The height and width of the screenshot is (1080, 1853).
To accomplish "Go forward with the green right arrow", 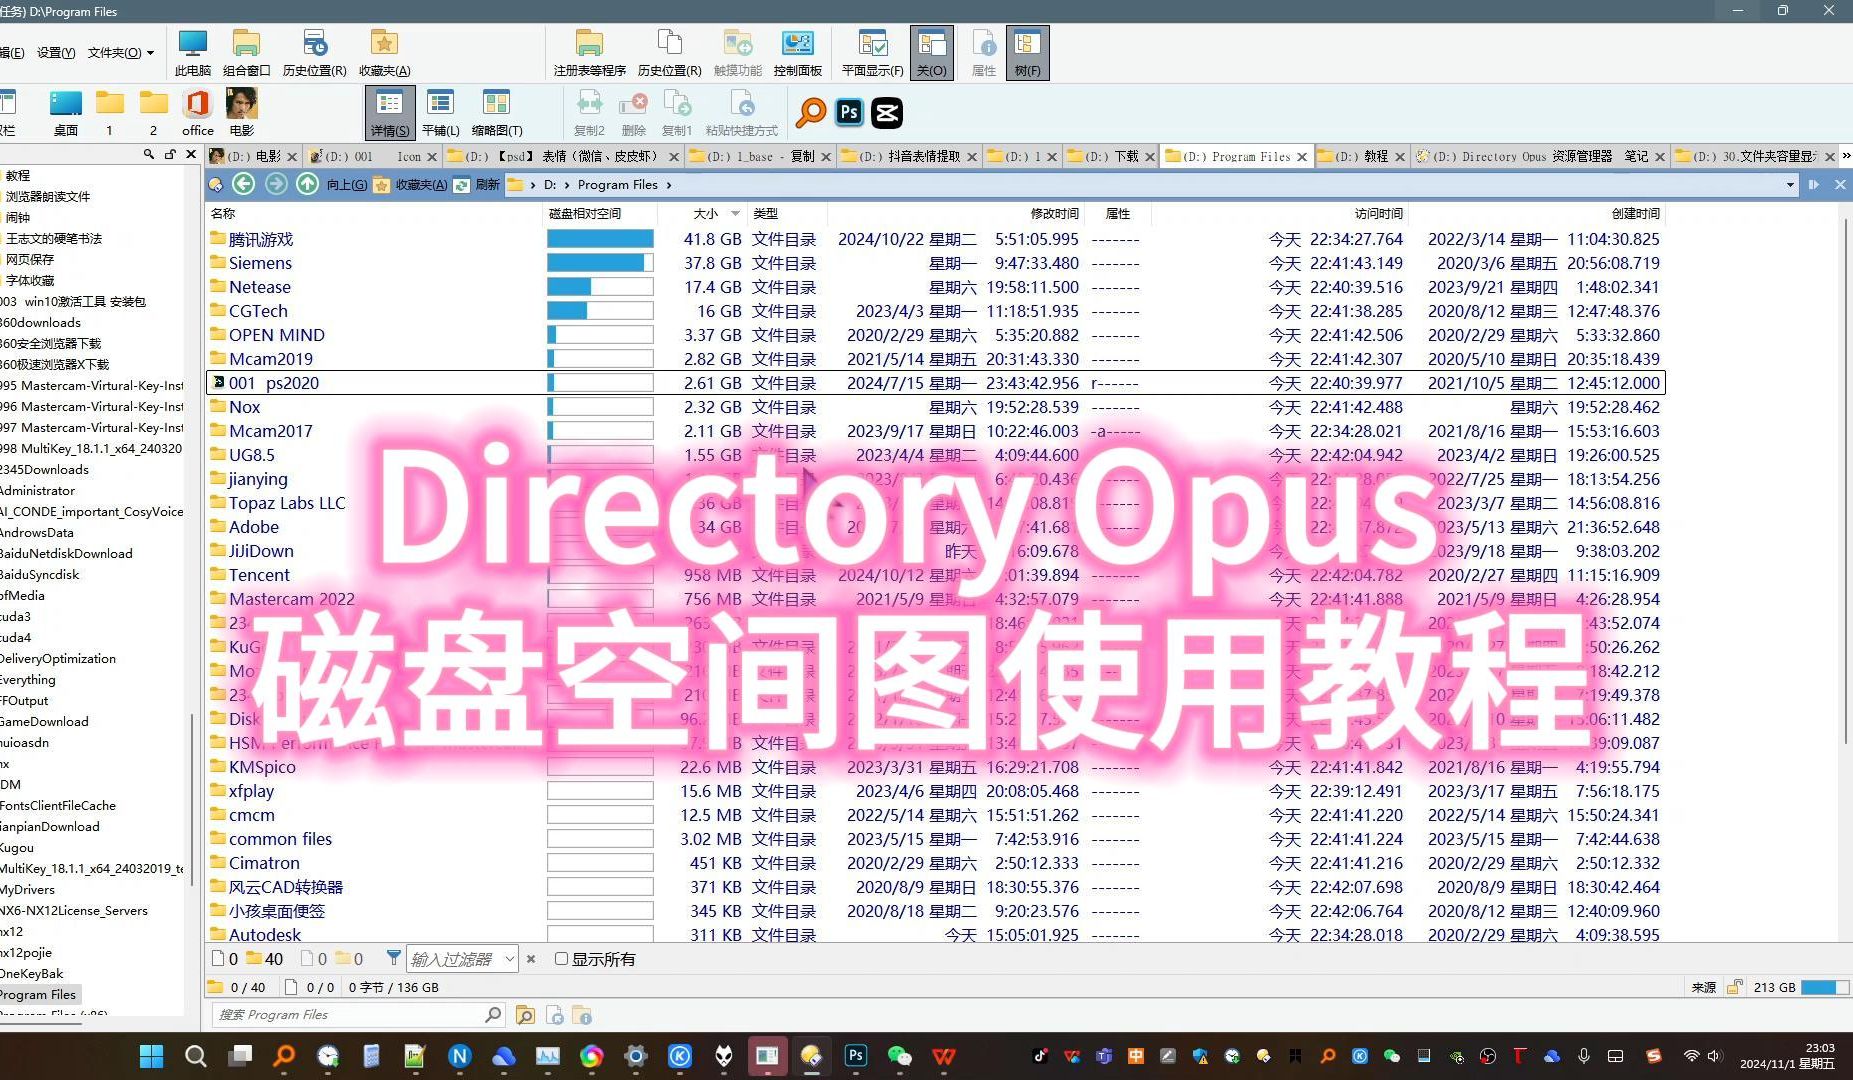I will point(276,184).
